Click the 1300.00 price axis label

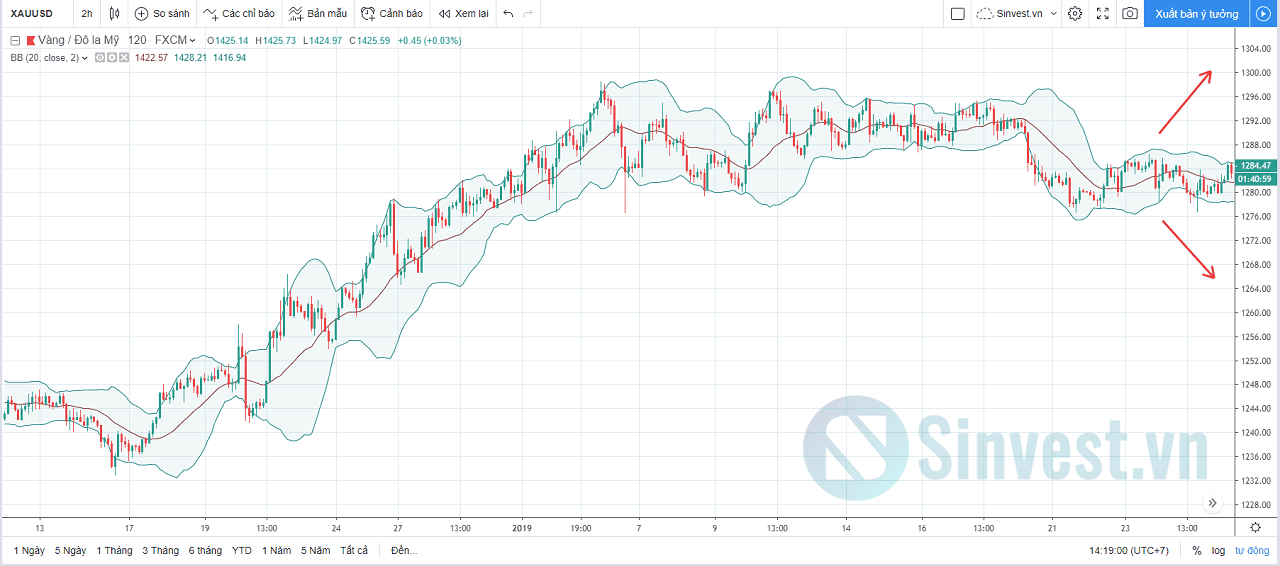point(1254,73)
